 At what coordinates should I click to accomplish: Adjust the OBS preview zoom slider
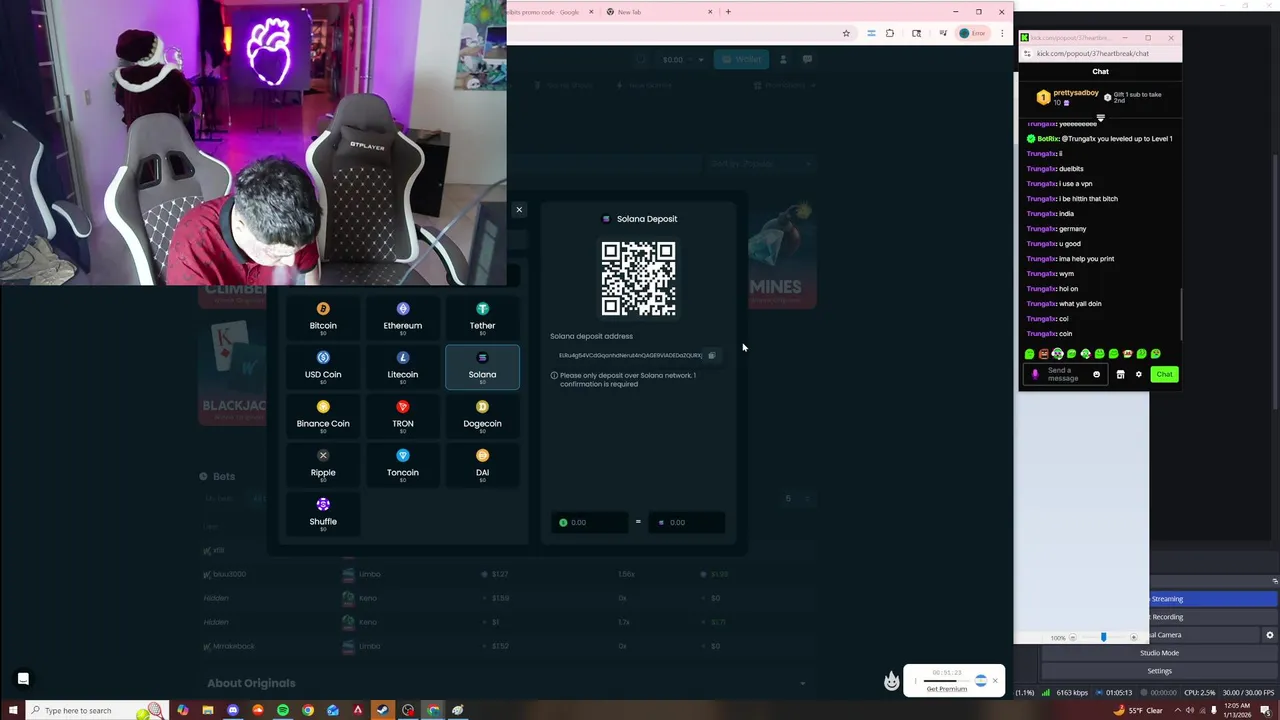click(1103, 637)
